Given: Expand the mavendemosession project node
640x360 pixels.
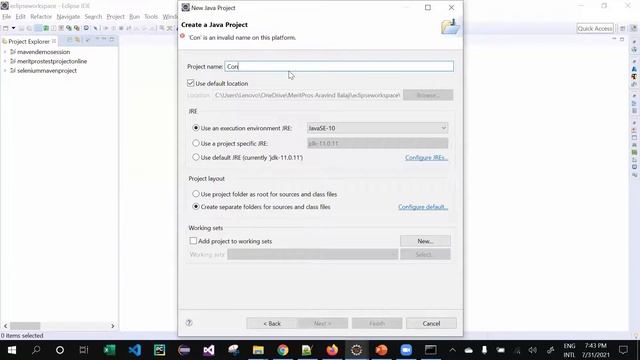Looking at the screenshot, I should coord(5,52).
